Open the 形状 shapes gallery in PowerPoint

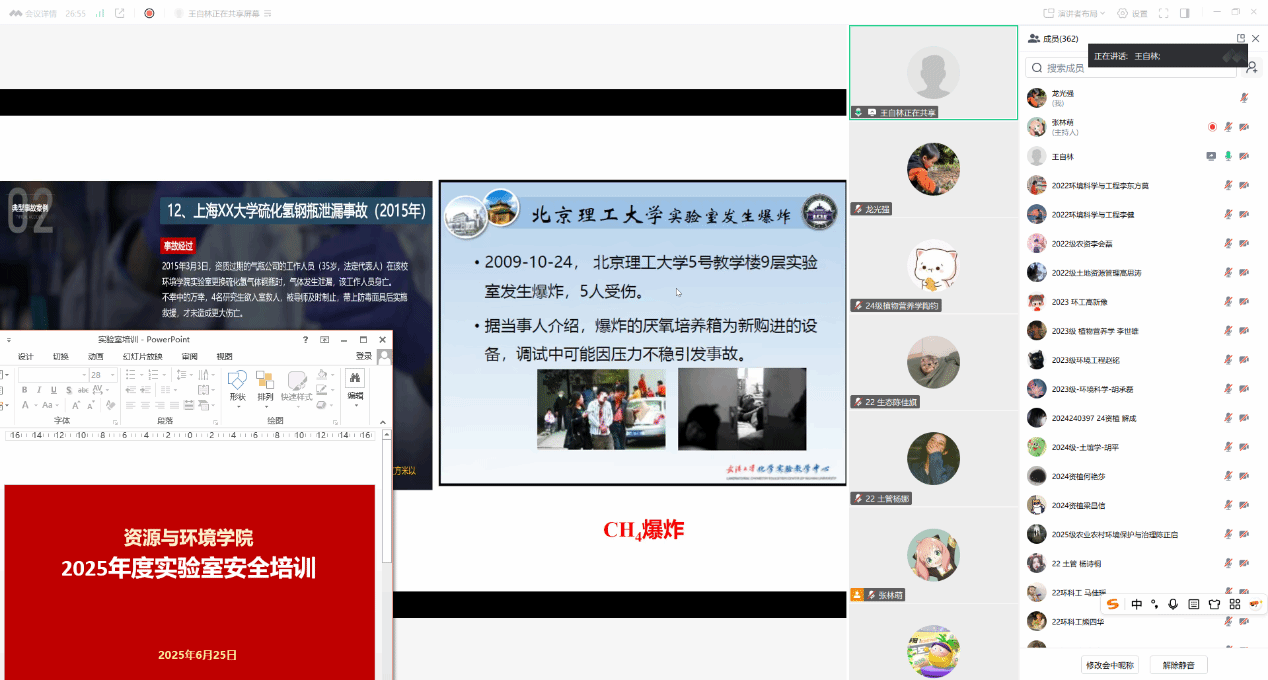[x=237, y=386]
